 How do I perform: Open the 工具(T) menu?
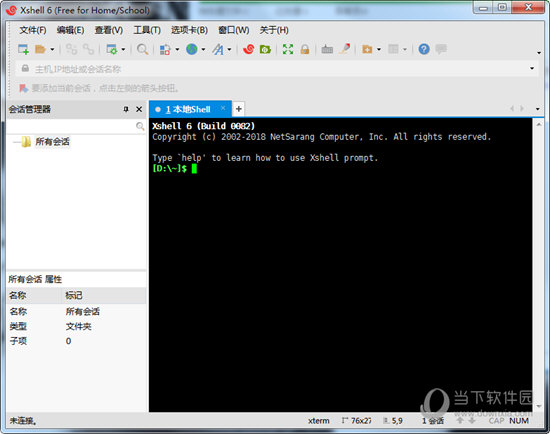147,30
